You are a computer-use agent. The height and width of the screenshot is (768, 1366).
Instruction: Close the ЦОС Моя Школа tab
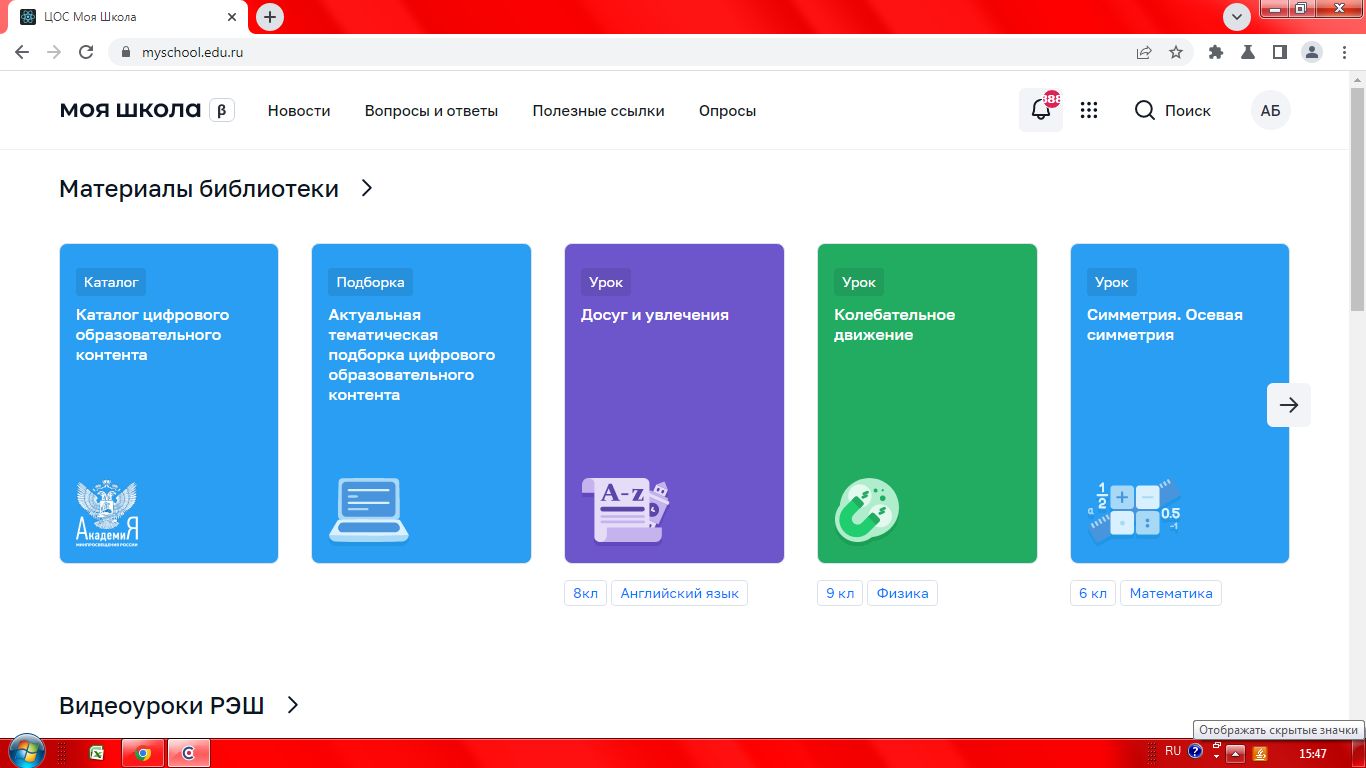click(x=231, y=17)
